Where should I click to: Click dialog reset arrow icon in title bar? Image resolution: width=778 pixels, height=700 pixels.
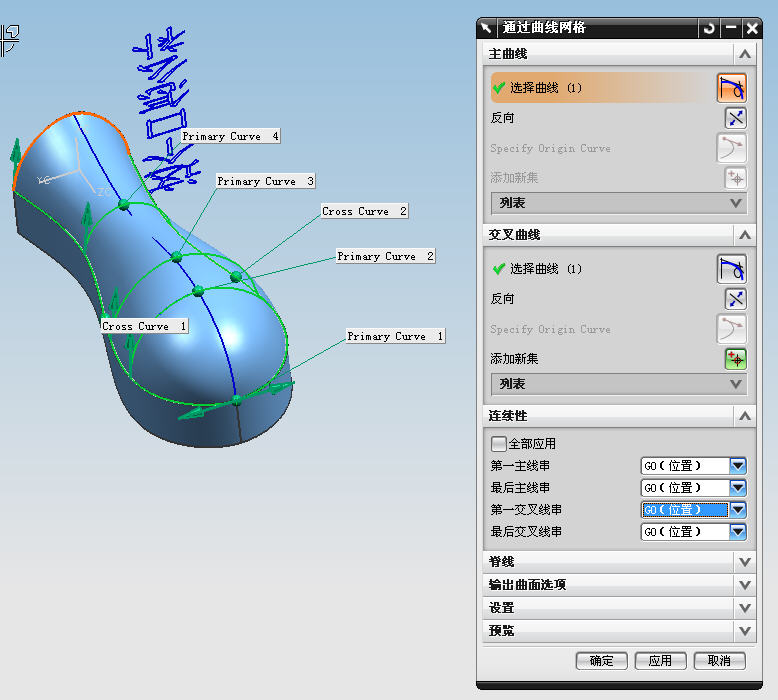tap(709, 28)
